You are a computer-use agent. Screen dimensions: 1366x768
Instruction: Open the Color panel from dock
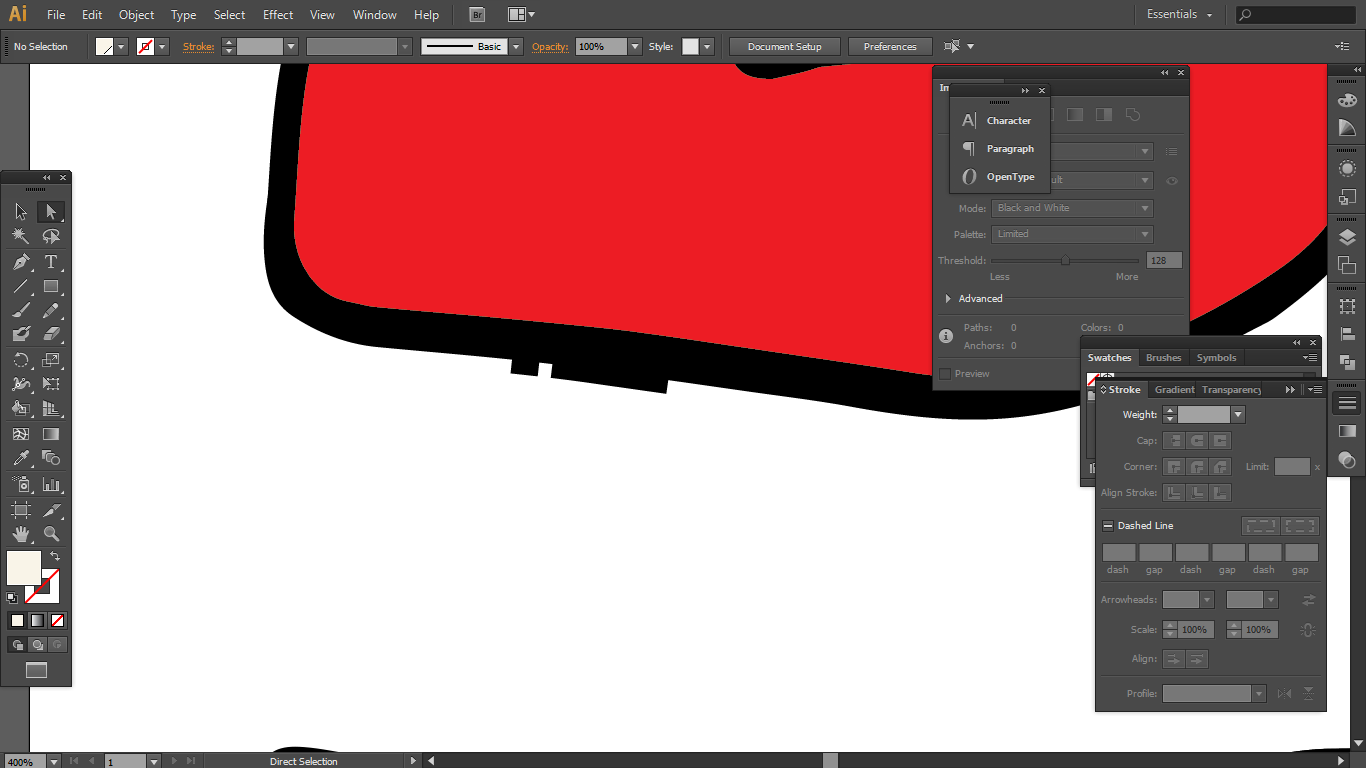click(x=1347, y=100)
